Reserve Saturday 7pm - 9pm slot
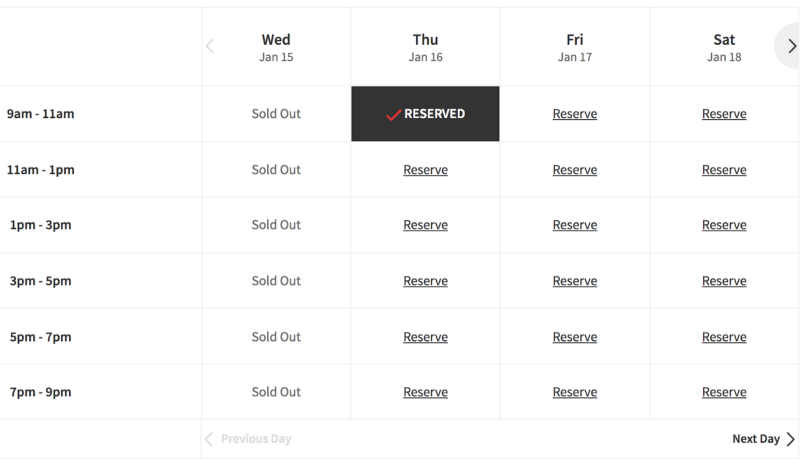 (x=724, y=392)
